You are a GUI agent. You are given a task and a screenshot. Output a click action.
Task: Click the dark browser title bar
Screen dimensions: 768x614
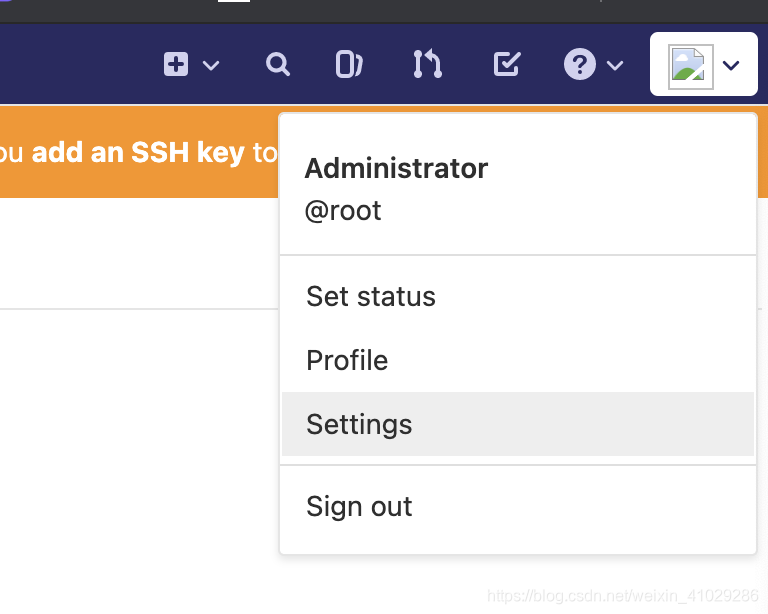click(384, 11)
